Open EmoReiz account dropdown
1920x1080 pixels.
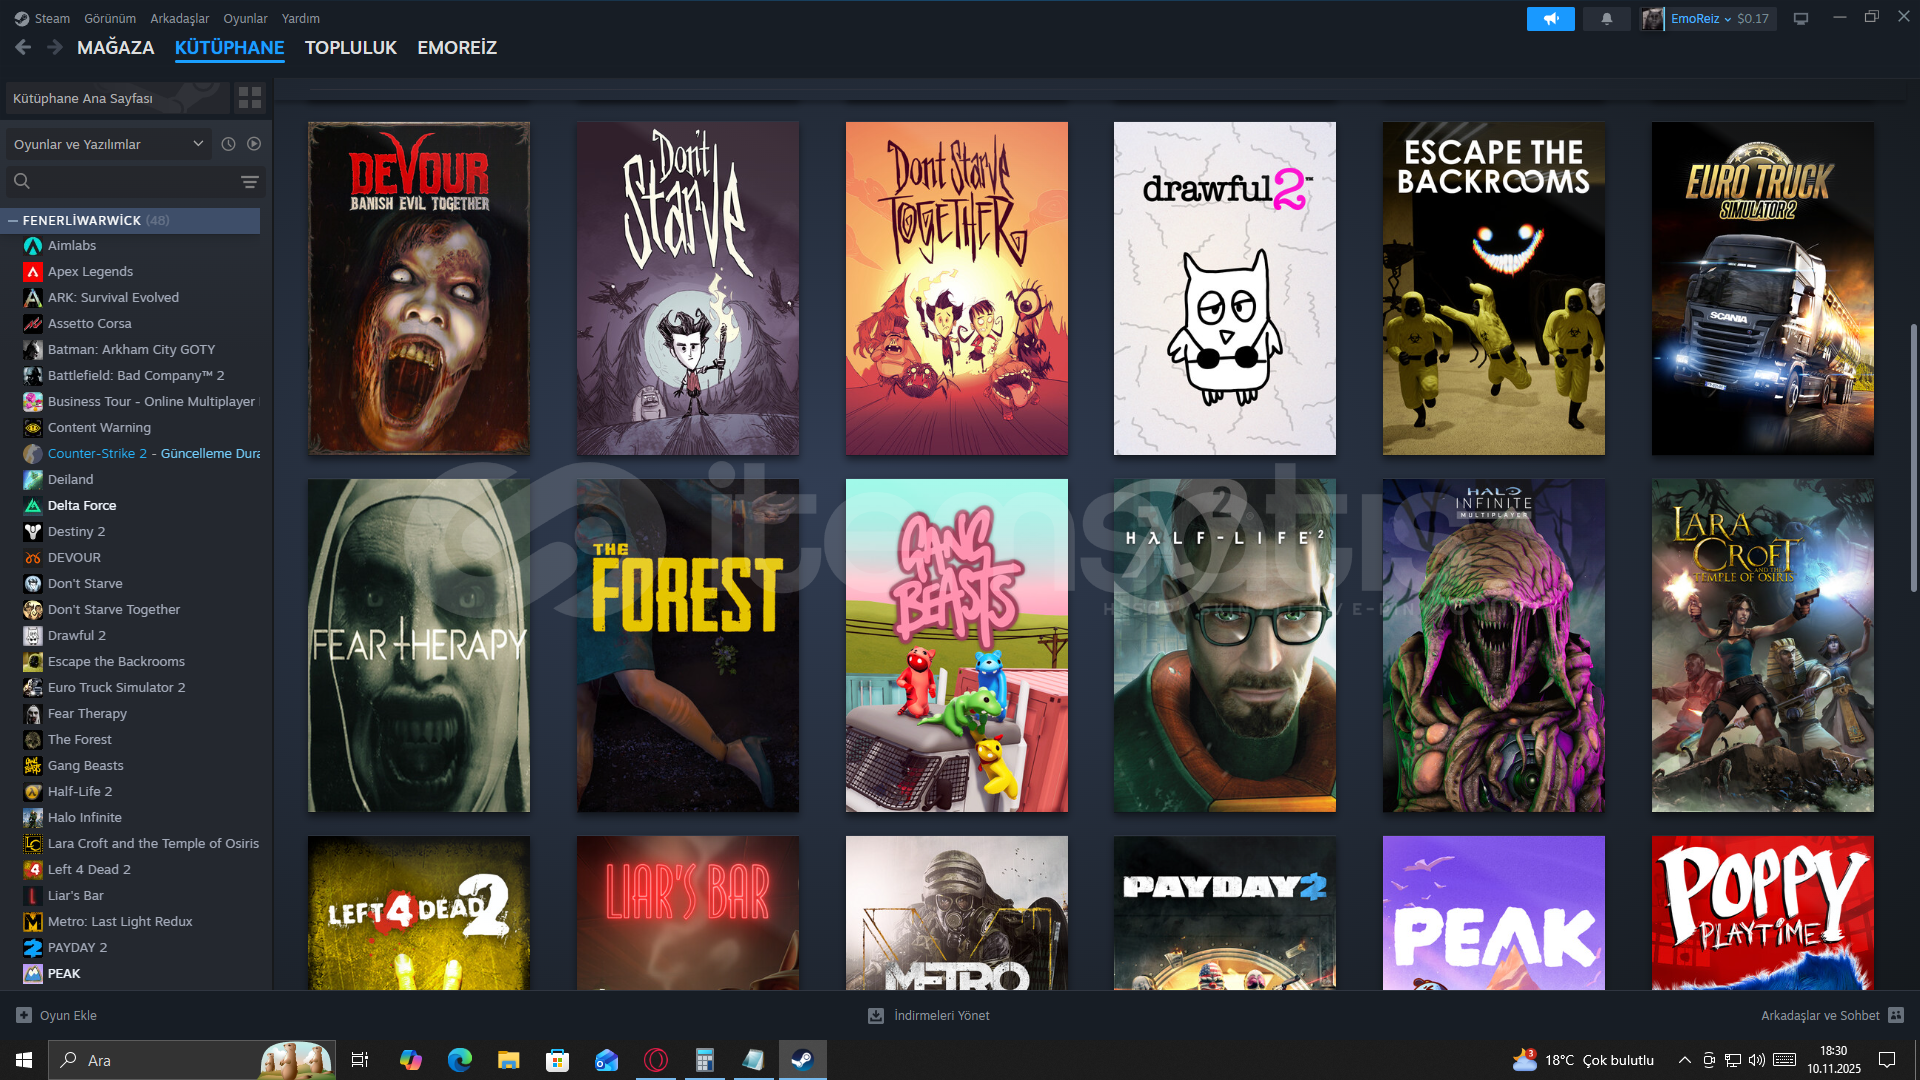pos(1700,19)
